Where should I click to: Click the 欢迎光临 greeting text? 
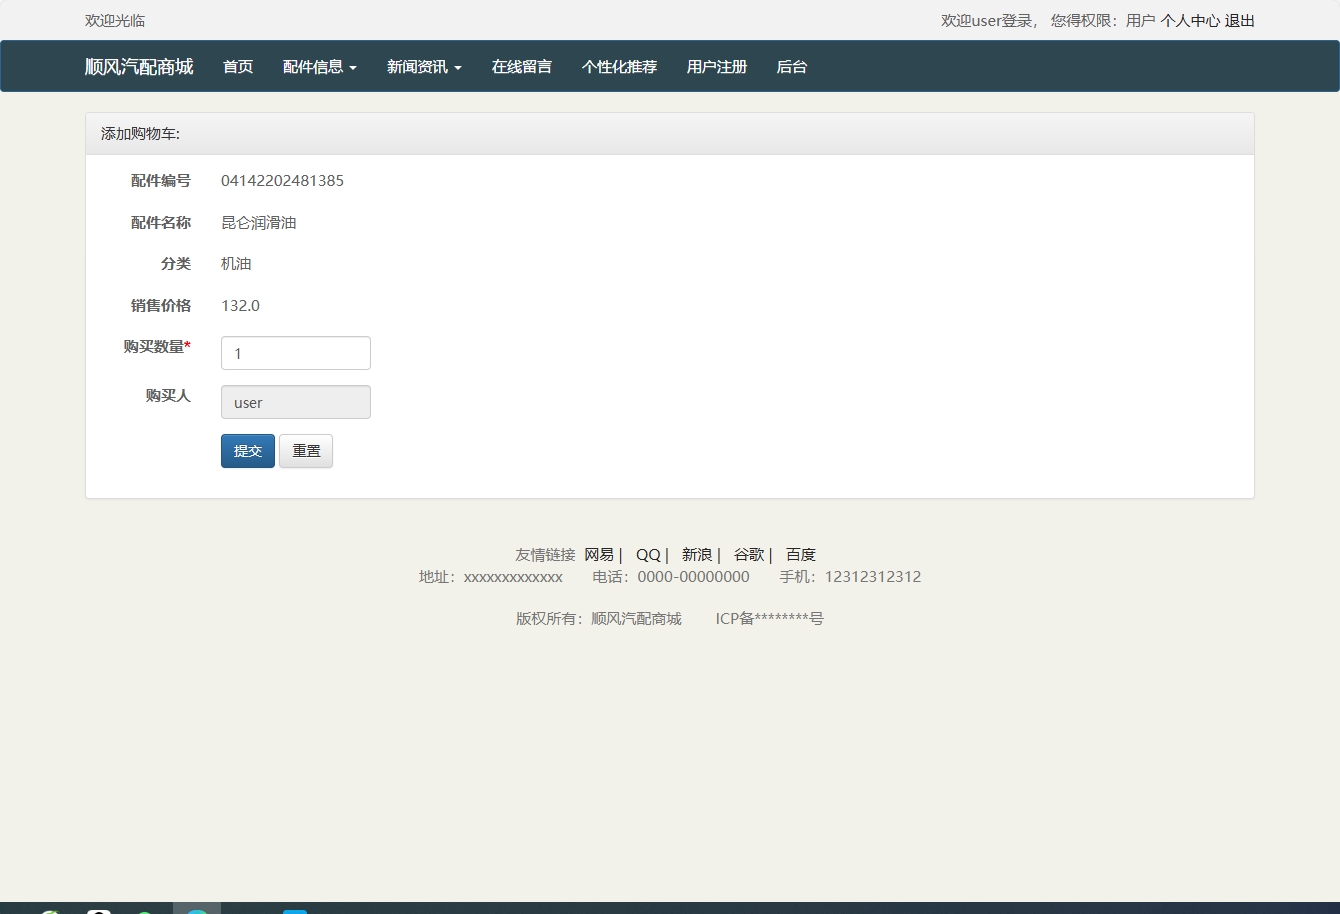pyautogui.click(x=115, y=21)
